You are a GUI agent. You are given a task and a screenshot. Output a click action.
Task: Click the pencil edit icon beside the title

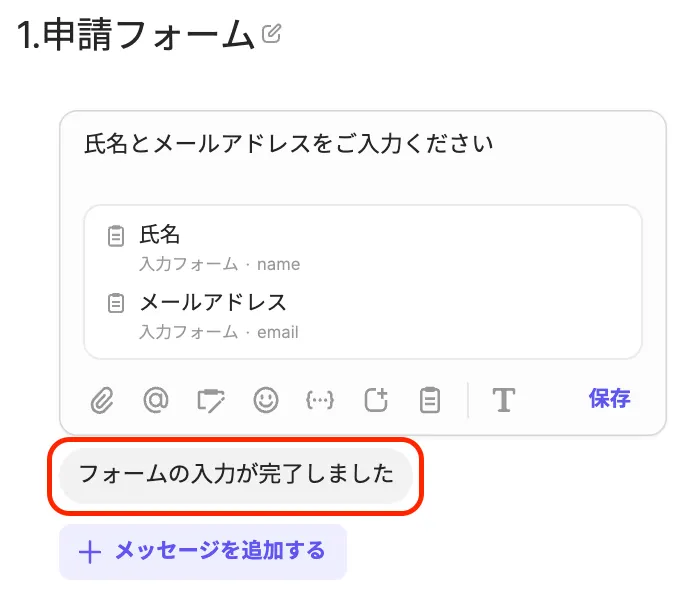coord(271,34)
